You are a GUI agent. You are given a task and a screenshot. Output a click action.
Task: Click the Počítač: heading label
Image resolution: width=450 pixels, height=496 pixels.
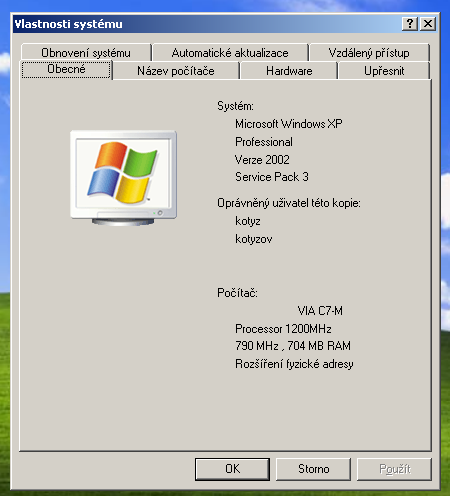point(237,293)
